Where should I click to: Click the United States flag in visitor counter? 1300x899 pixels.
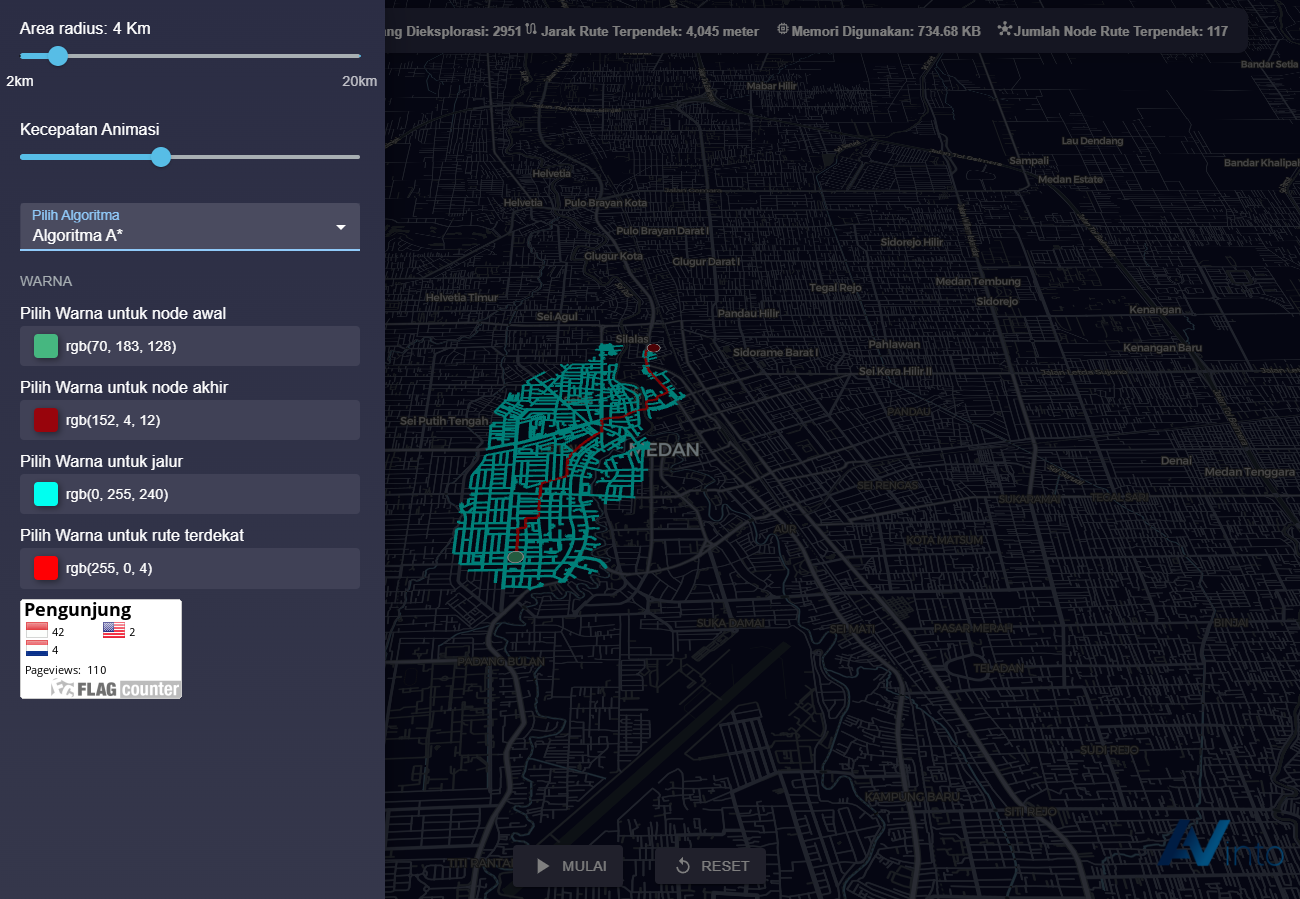point(114,631)
